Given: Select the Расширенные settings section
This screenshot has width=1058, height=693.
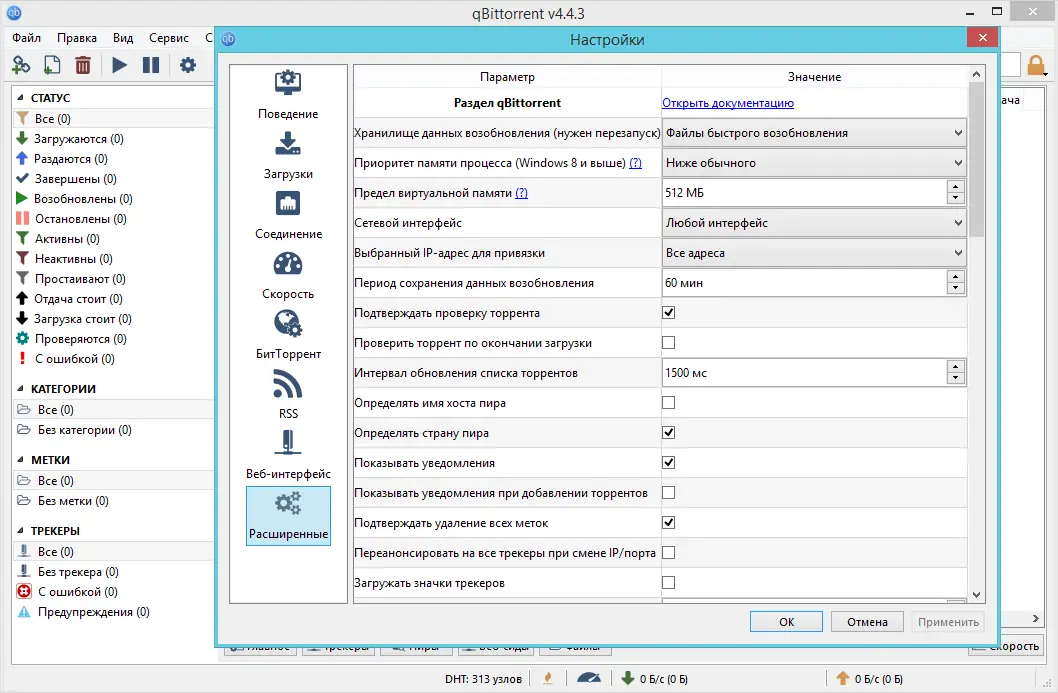Looking at the screenshot, I should tap(288, 516).
